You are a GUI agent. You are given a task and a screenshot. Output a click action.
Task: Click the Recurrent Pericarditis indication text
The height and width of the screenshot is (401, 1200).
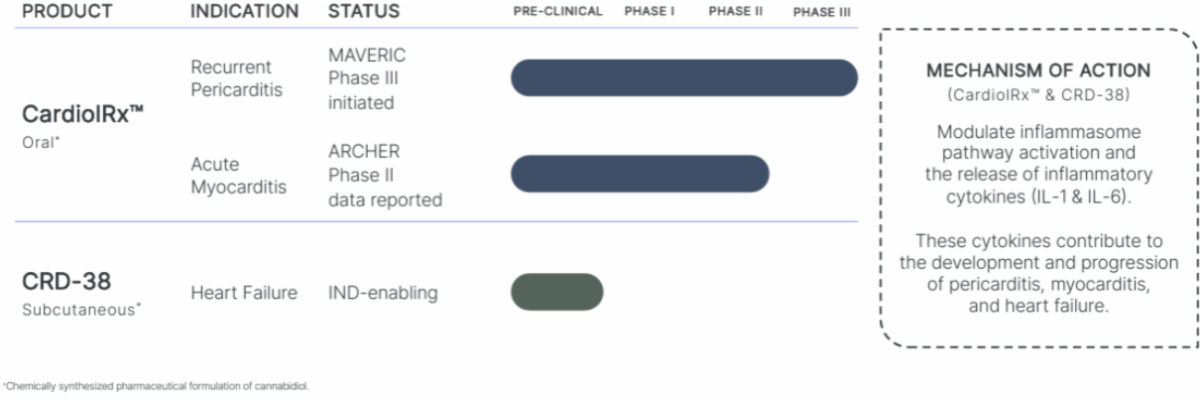[238, 78]
